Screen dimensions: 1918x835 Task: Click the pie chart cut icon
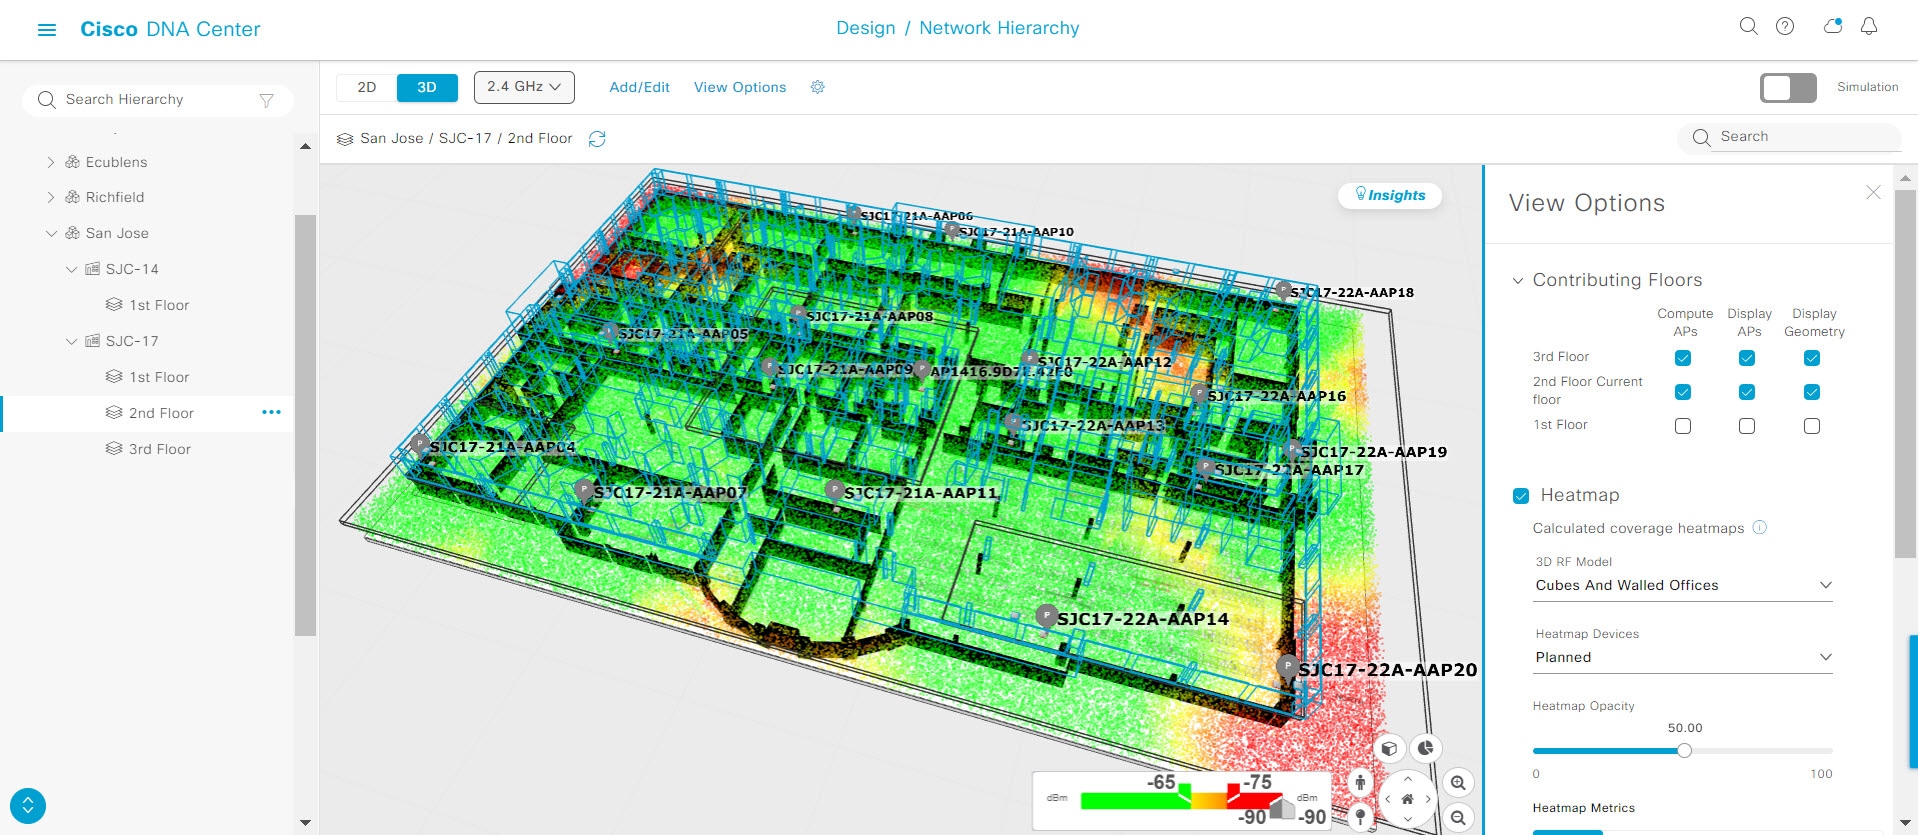click(1425, 748)
